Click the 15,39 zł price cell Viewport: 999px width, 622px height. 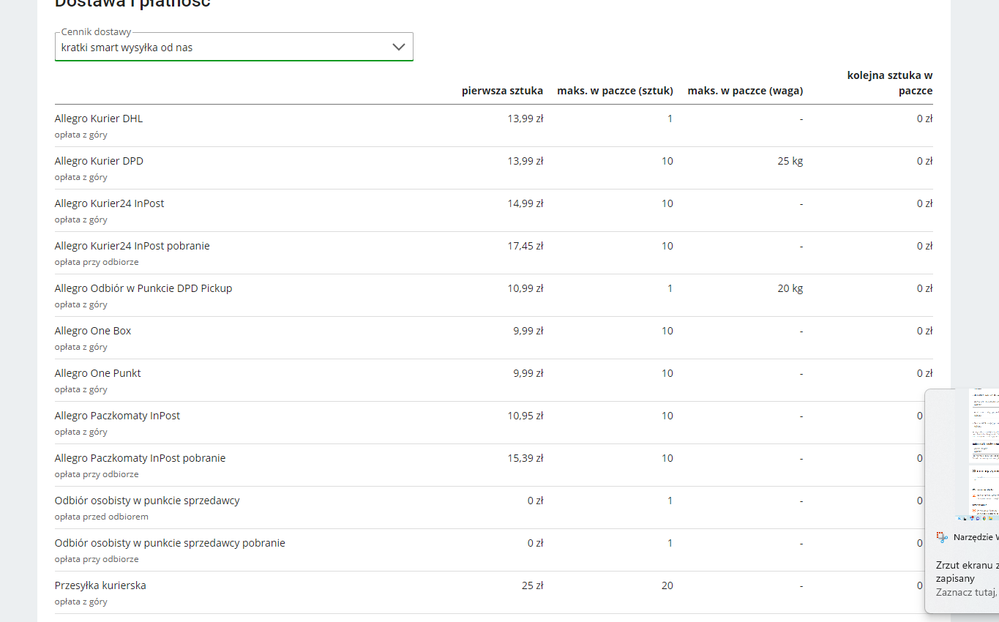point(525,458)
